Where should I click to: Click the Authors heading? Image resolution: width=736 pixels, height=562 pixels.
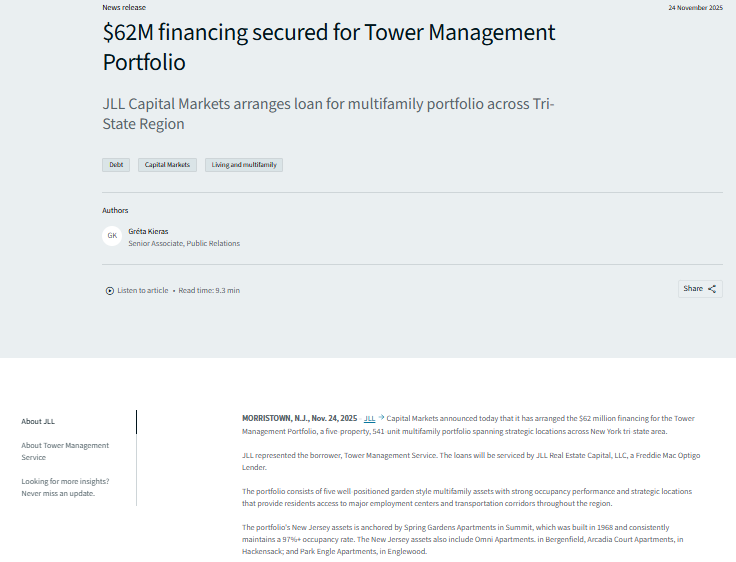pyautogui.click(x=115, y=210)
